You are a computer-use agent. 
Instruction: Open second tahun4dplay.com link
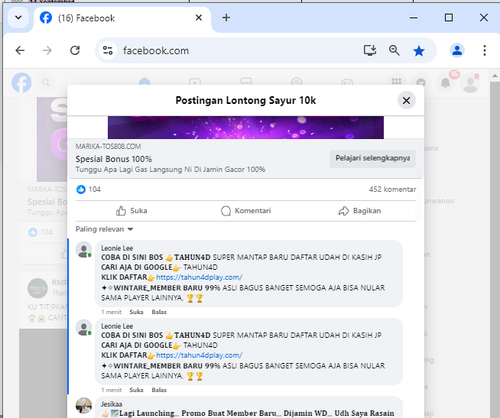[199, 355]
